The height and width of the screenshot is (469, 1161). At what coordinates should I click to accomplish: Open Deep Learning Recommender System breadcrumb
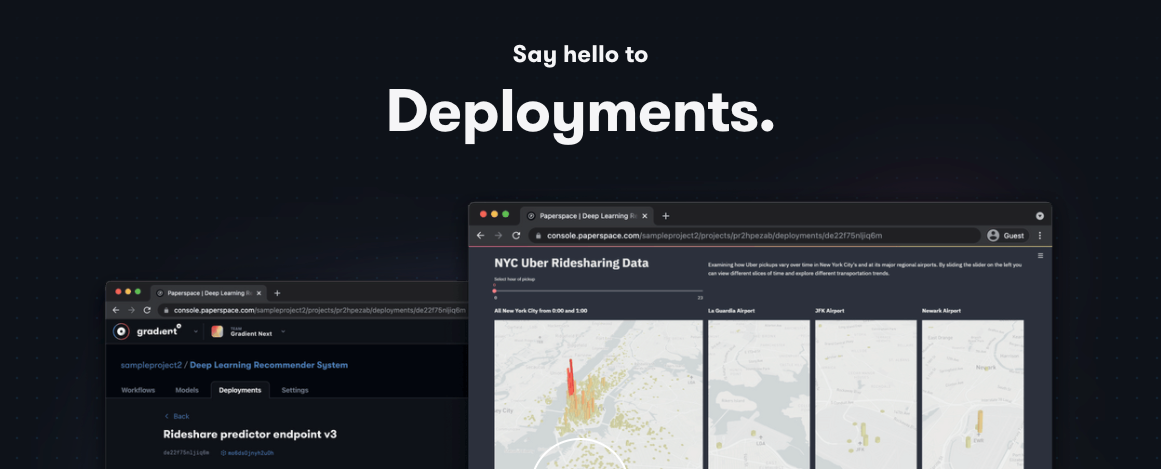coord(269,365)
